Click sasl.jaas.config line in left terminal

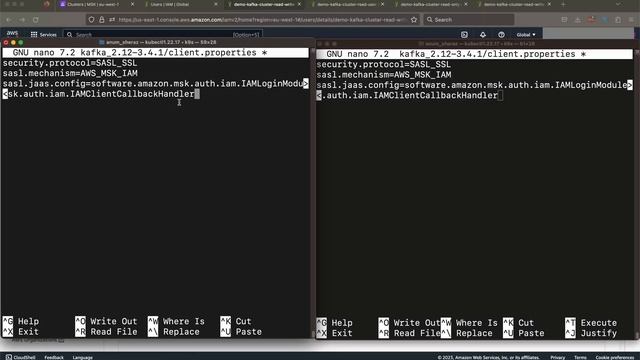point(156,84)
